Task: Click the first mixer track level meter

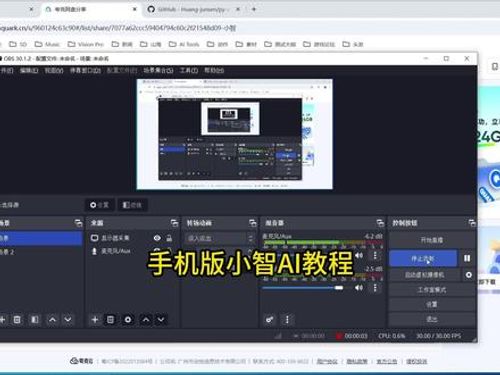Action: (323, 243)
